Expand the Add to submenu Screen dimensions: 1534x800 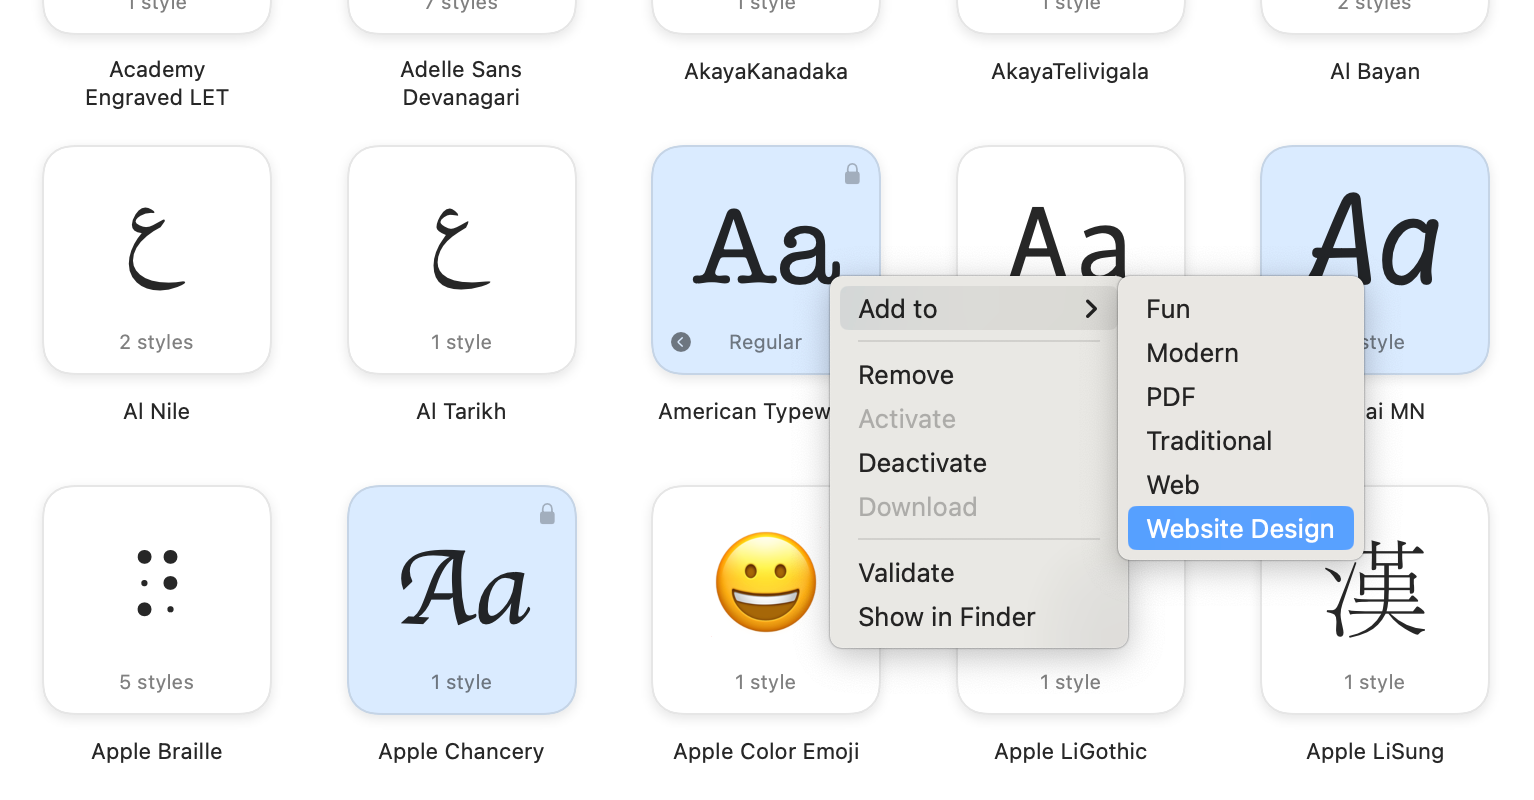click(978, 308)
